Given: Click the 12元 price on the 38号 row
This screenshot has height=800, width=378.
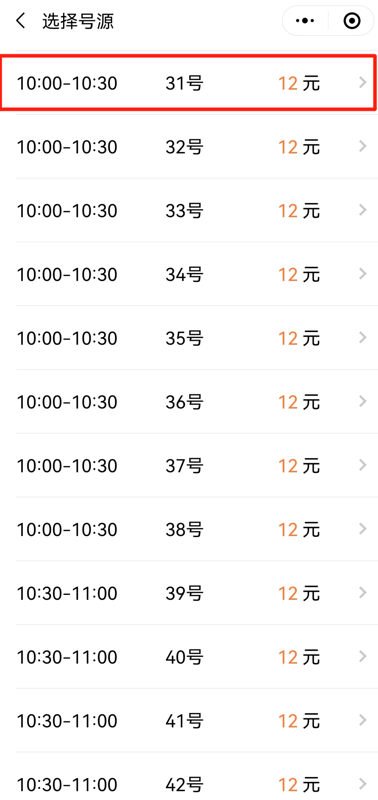Looking at the screenshot, I should [299, 530].
